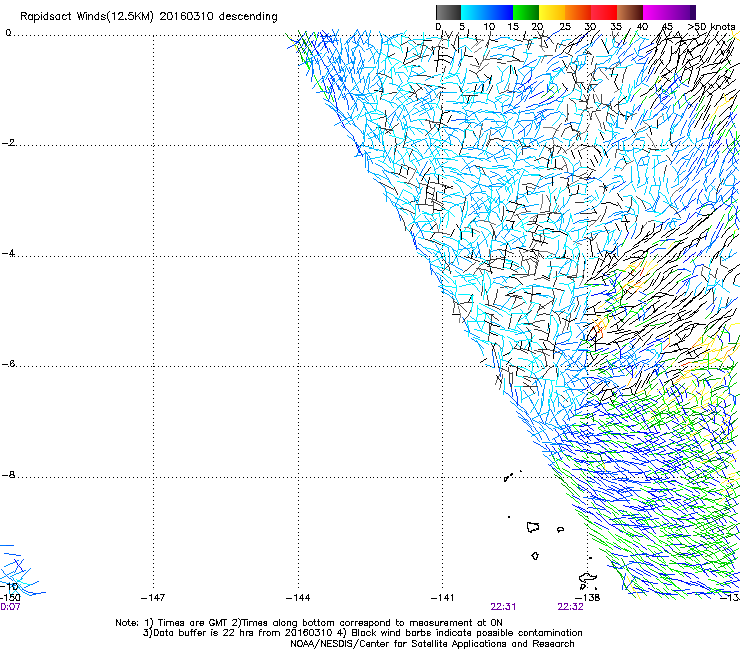Click the "-144" longitude axis label

tap(298, 598)
